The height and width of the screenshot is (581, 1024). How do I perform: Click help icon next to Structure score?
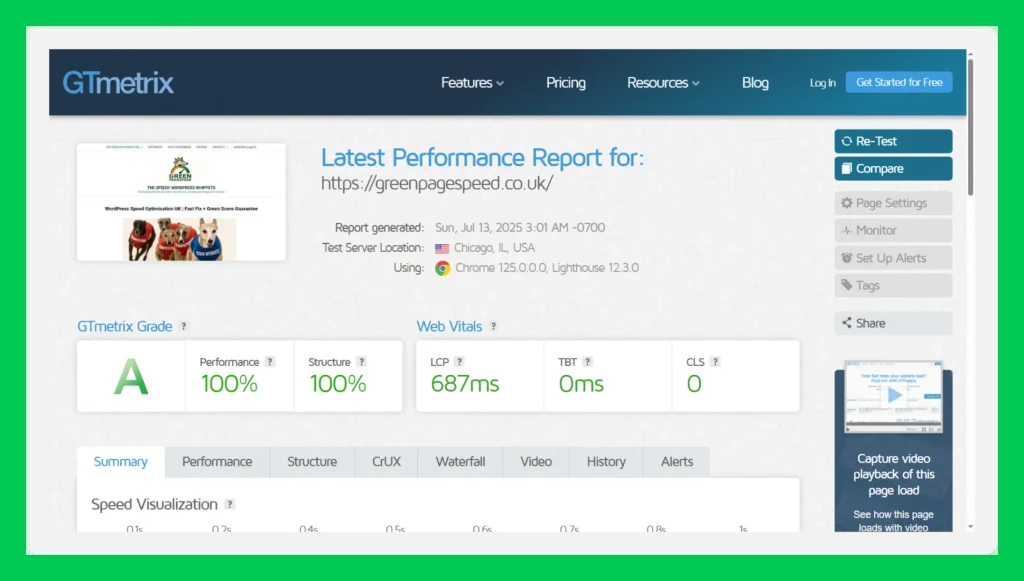pyautogui.click(x=361, y=362)
